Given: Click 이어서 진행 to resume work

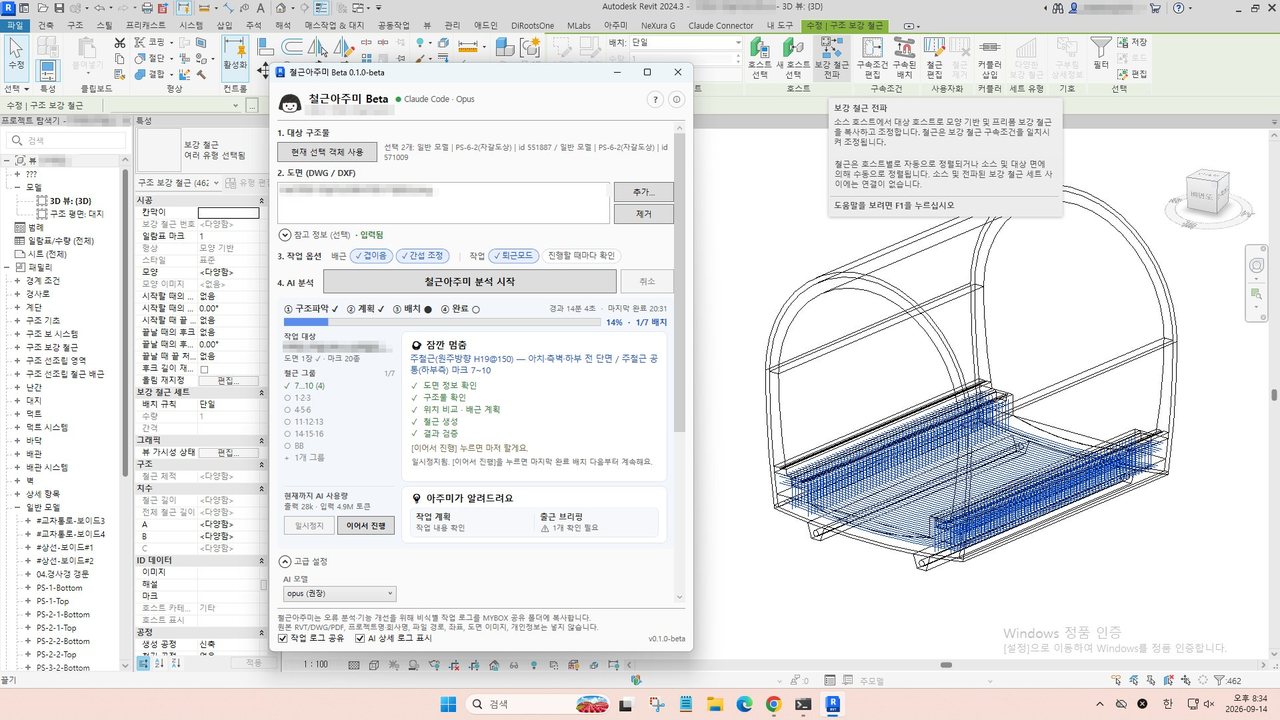Looking at the screenshot, I should click(x=366, y=526).
